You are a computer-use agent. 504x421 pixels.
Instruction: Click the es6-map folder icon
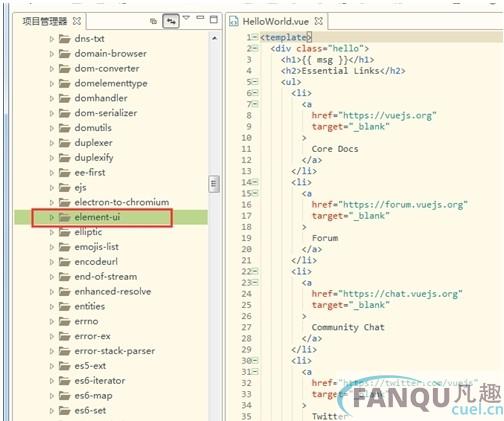point(64,396)
